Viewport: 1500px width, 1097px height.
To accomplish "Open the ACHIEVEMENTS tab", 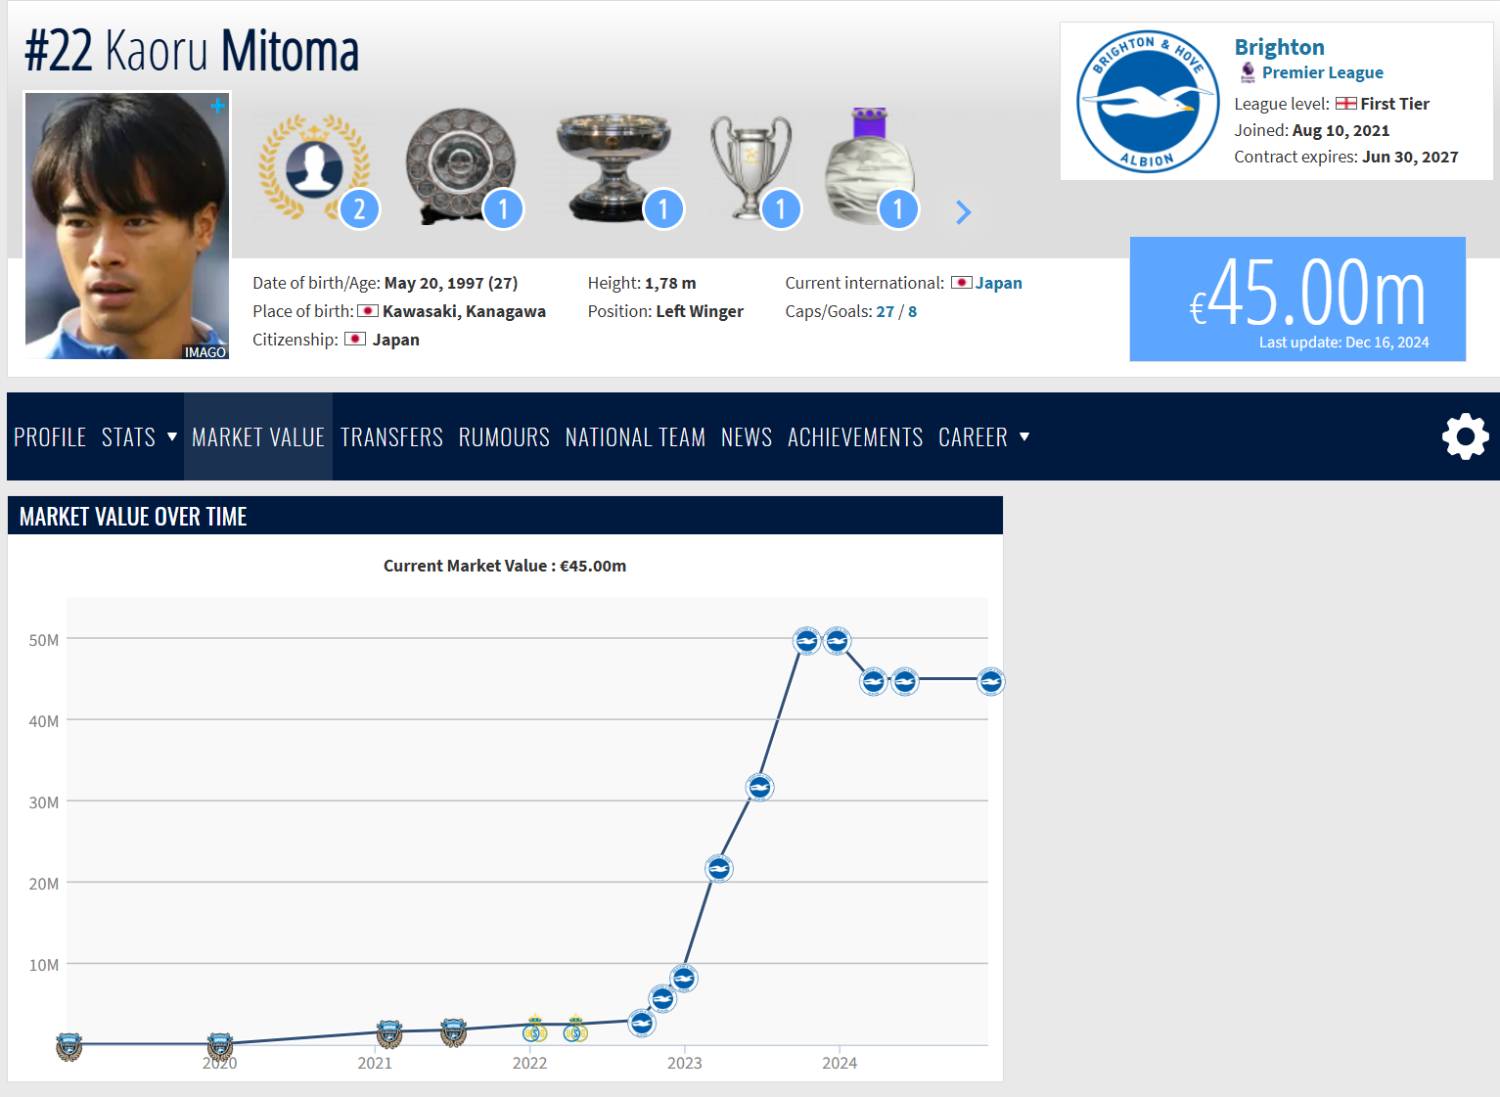I will 855,437.
